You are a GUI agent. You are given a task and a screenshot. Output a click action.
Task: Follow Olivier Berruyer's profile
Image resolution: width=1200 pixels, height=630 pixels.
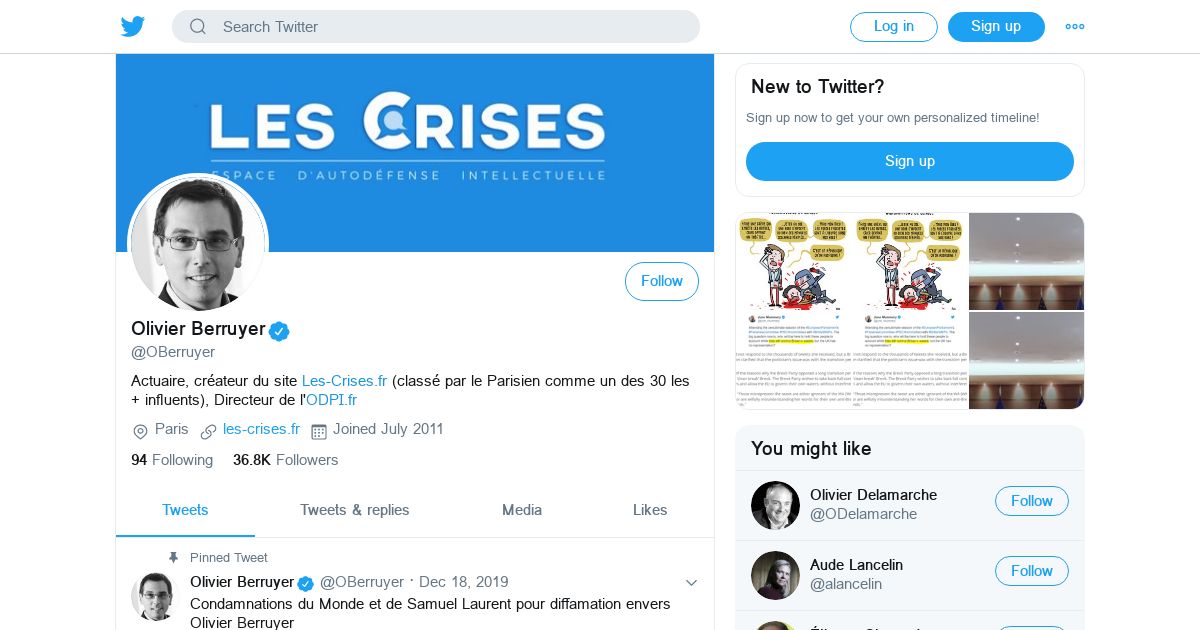tap(662, 282)
